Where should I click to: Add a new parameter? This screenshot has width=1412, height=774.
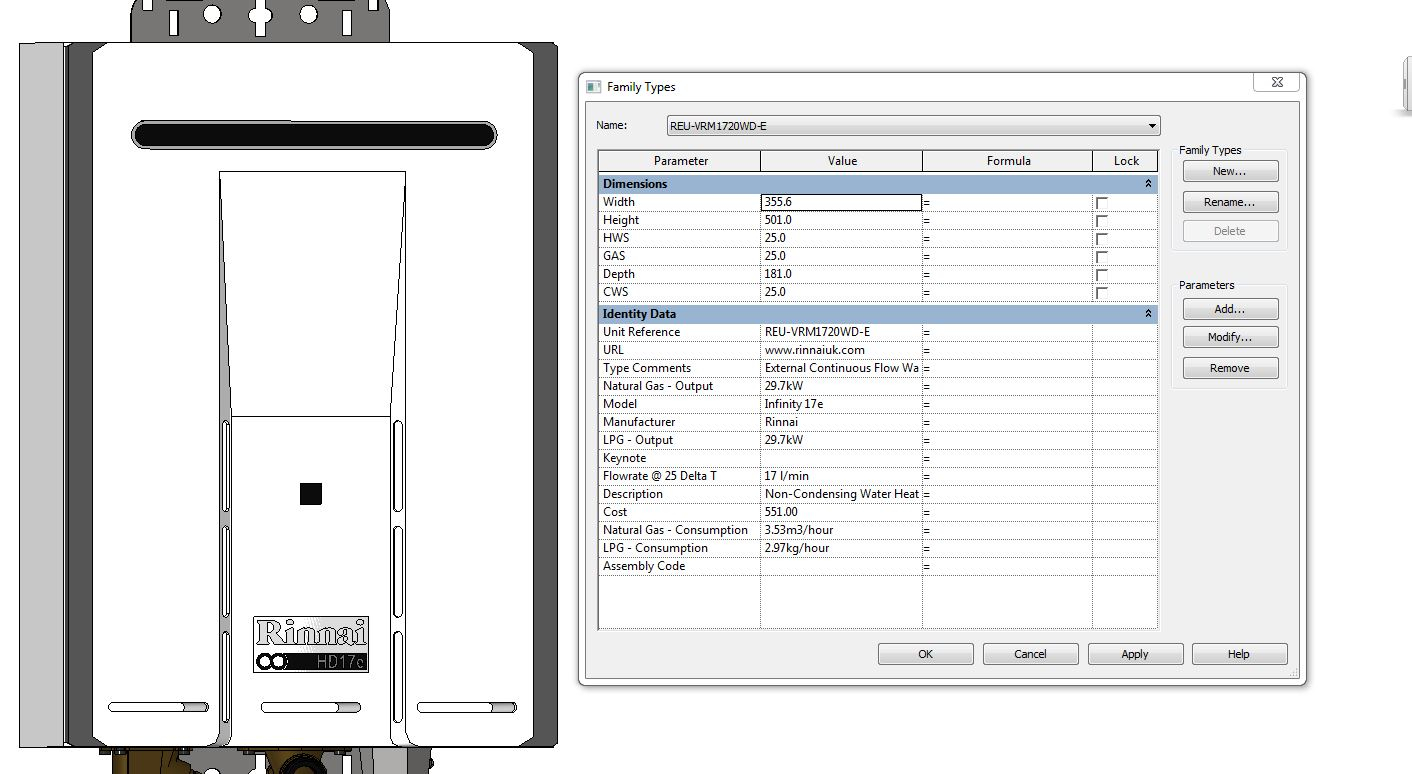(1230, 309)
